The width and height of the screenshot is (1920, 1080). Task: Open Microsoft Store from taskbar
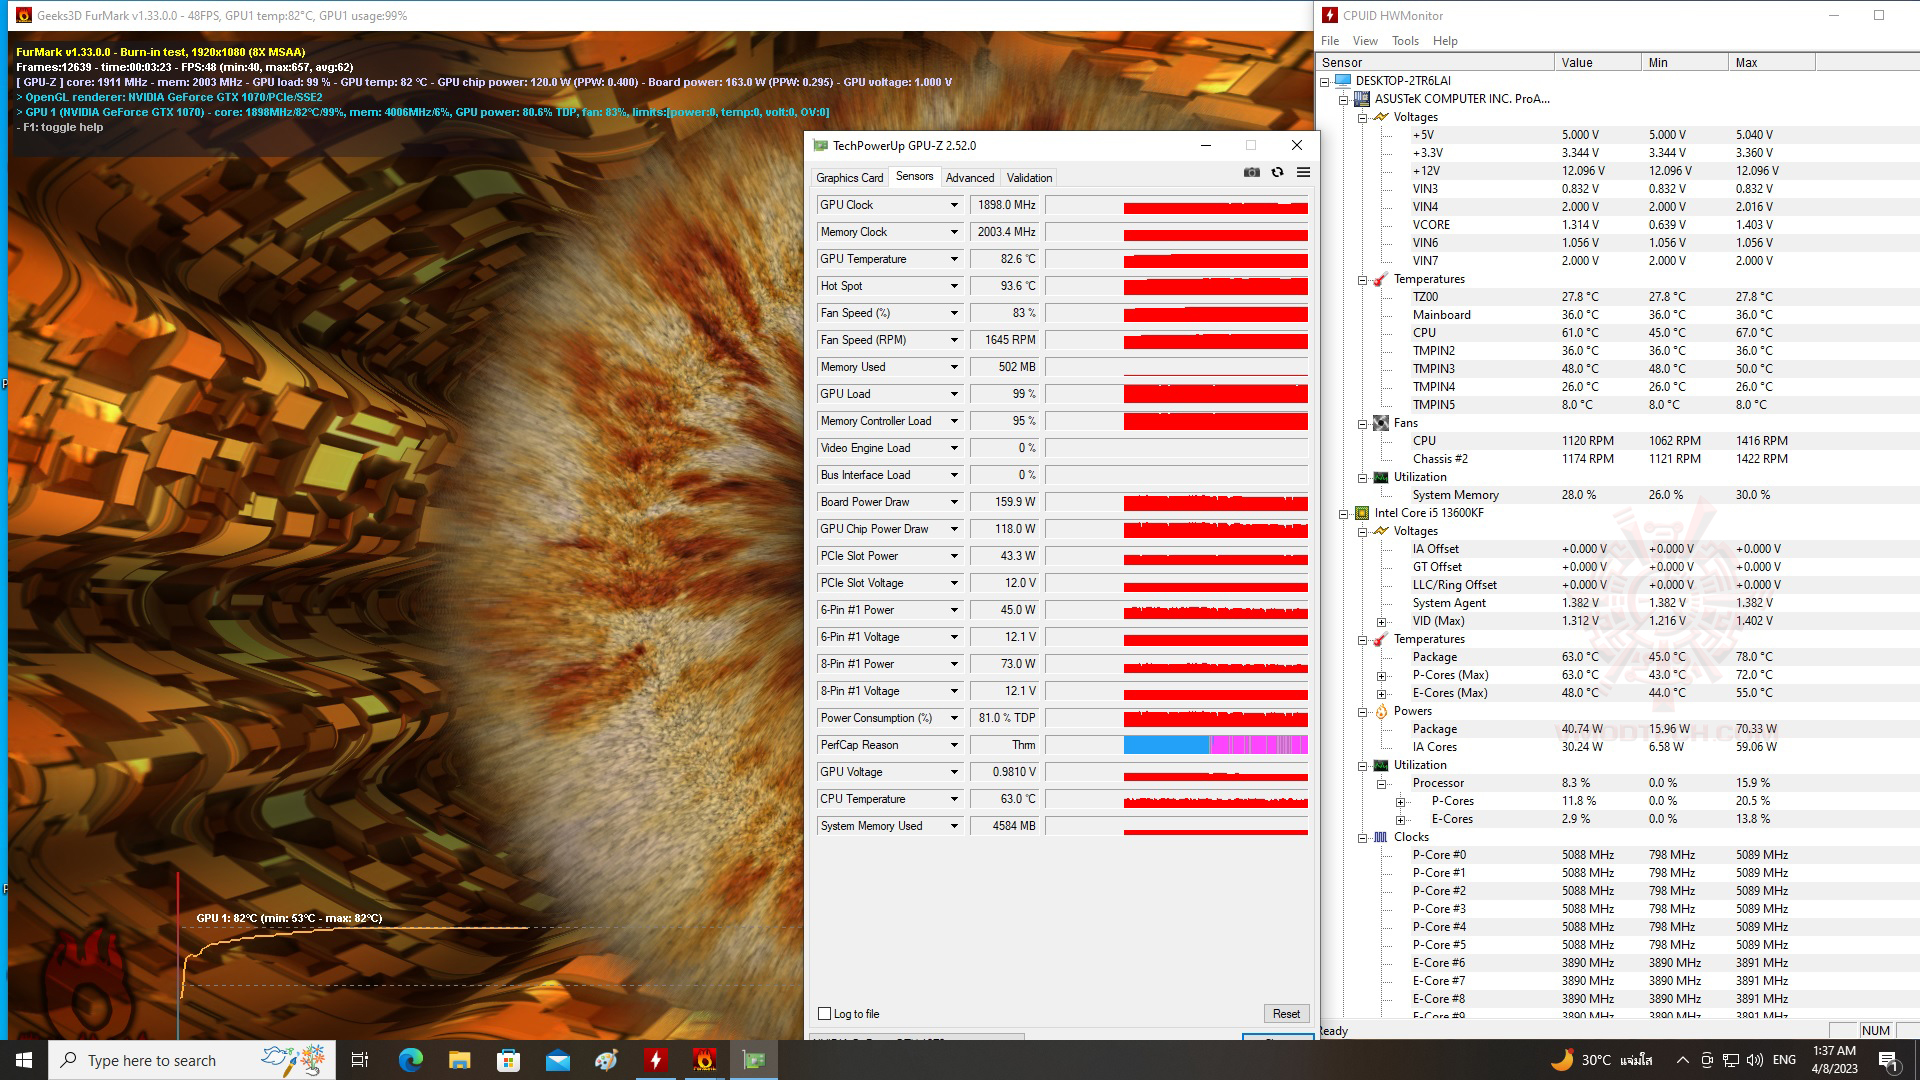tap(508, 1060)
